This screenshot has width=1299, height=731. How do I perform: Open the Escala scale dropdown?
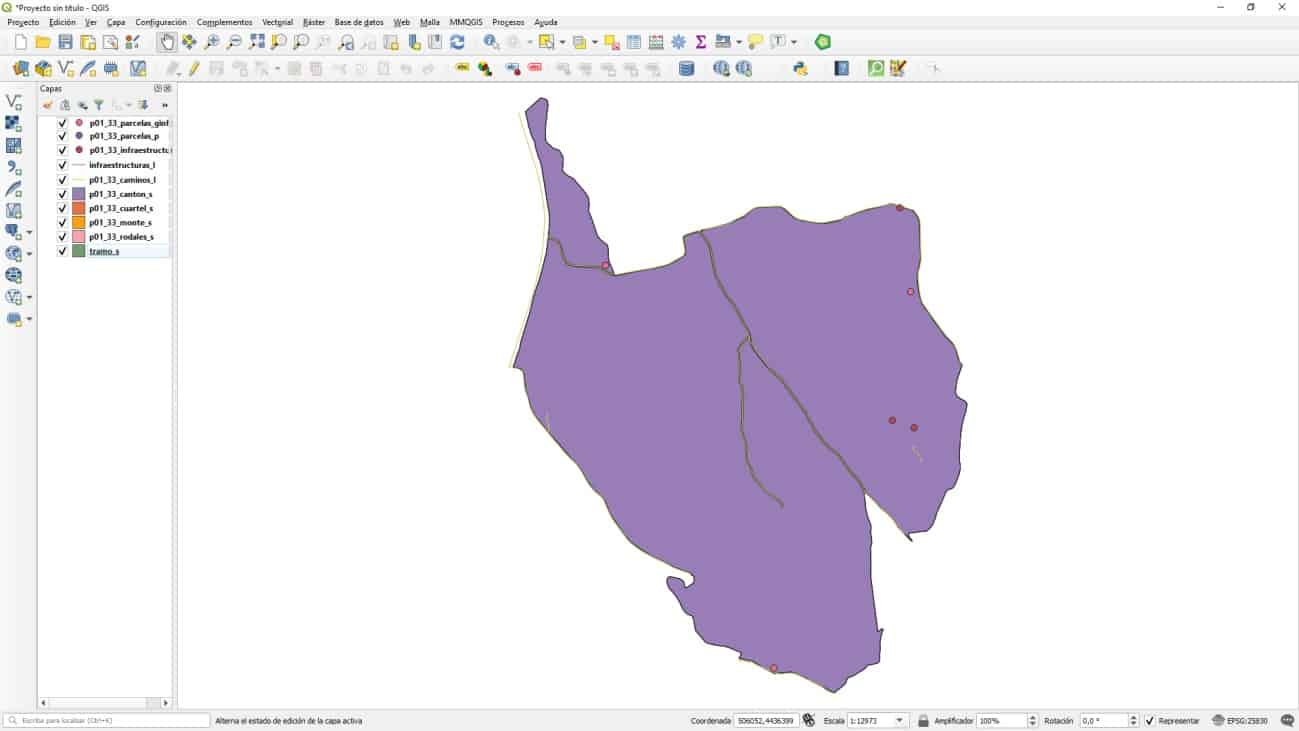coord(899,721)
